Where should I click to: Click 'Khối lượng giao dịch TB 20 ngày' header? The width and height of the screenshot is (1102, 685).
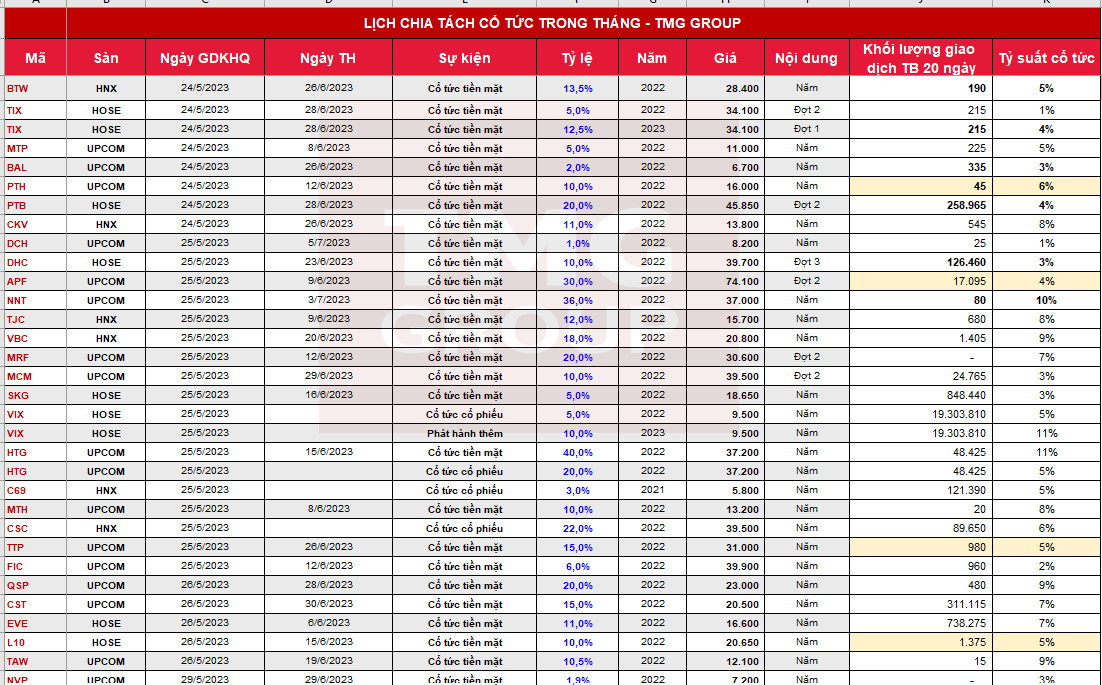point(921,58)
